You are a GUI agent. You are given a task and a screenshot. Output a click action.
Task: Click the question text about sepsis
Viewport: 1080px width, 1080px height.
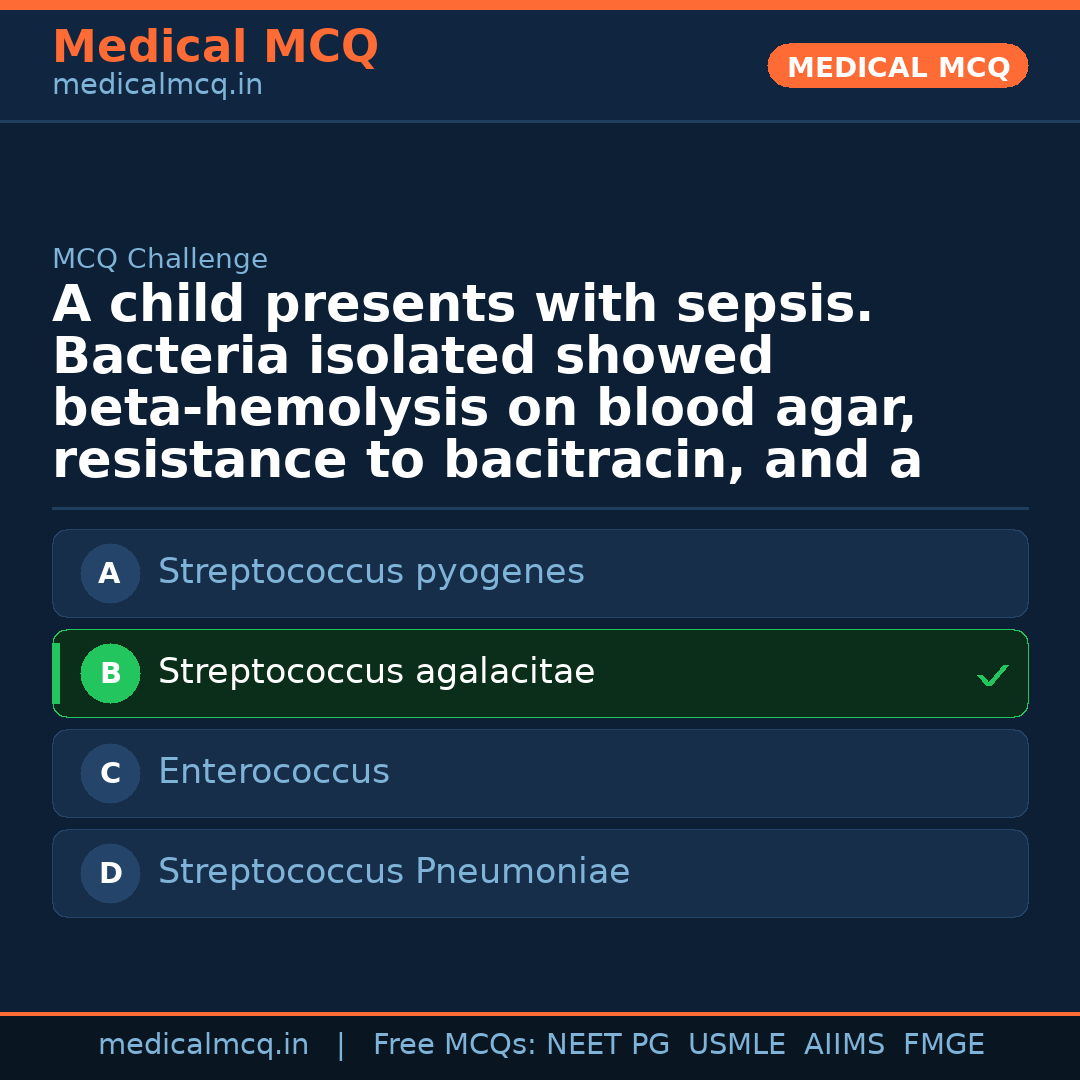click(487, 382)
